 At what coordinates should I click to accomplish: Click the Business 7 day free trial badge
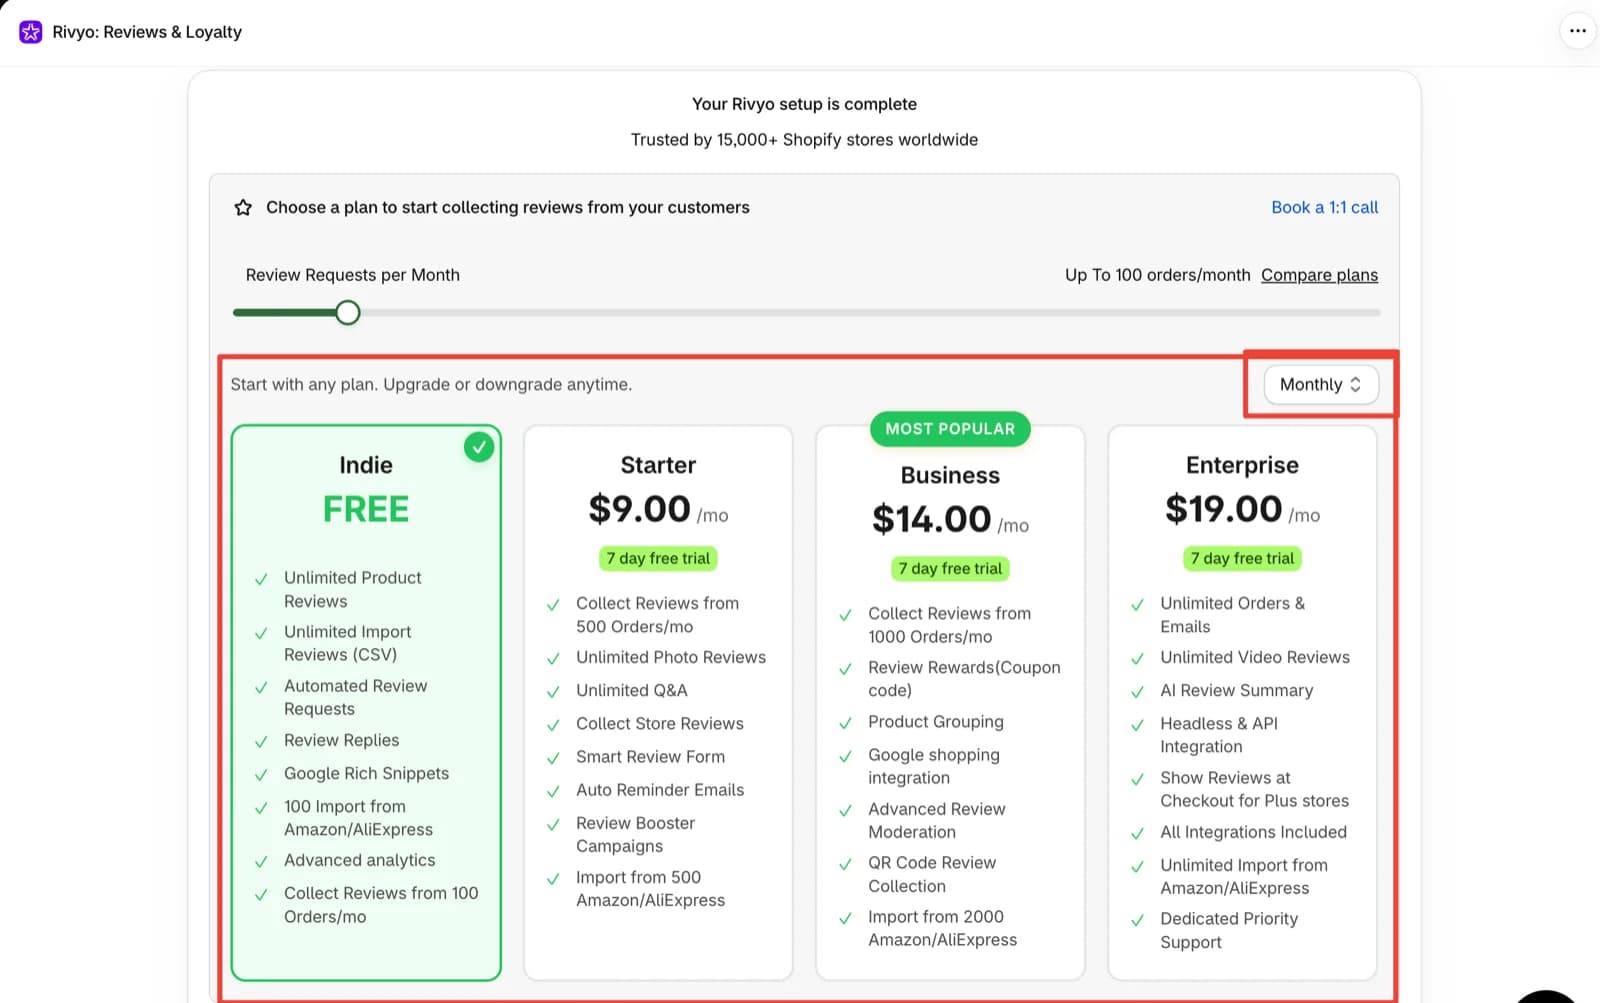(950, 568)
